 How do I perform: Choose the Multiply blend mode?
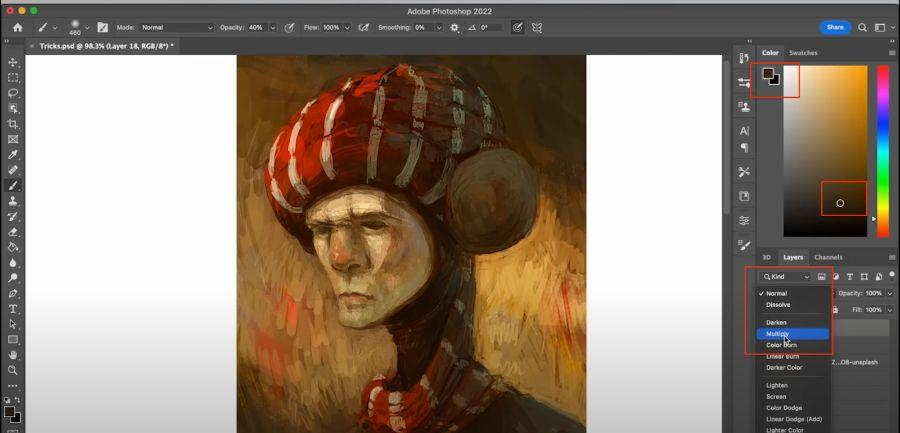click(793, 334)
